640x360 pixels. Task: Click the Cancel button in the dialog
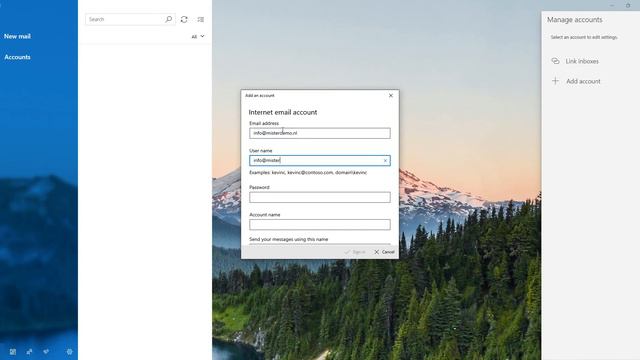pyautogui.click(x=384, y=252)
